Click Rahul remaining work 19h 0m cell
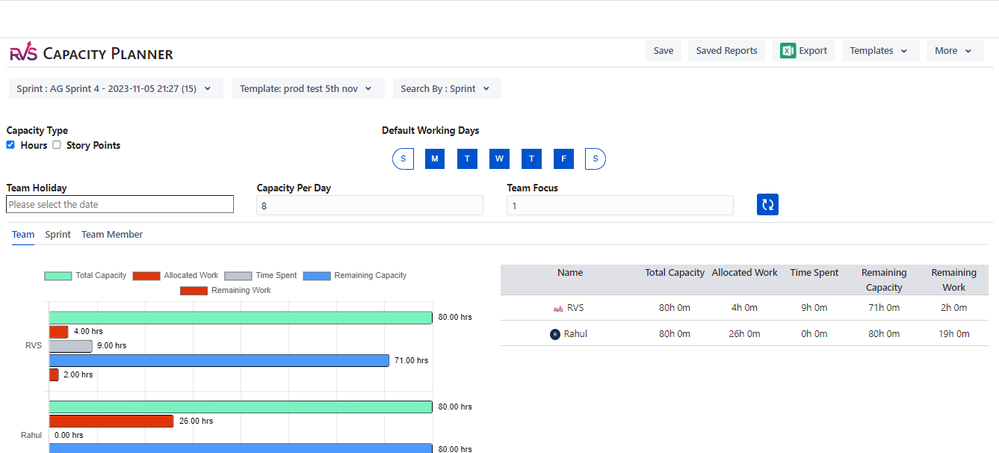999x453 pixels. 954,334
